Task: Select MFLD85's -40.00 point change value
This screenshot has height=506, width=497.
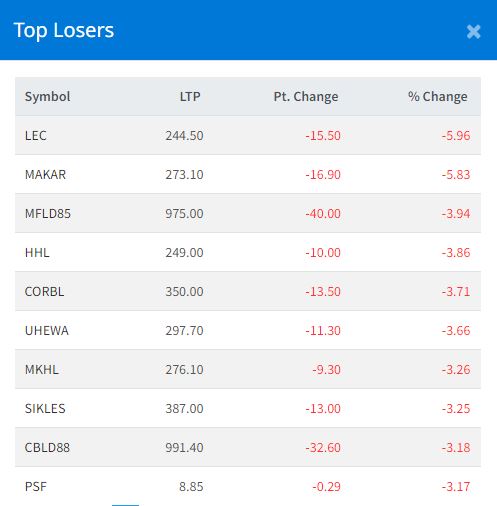Action: pyautogui.click(x=323, y=214)
